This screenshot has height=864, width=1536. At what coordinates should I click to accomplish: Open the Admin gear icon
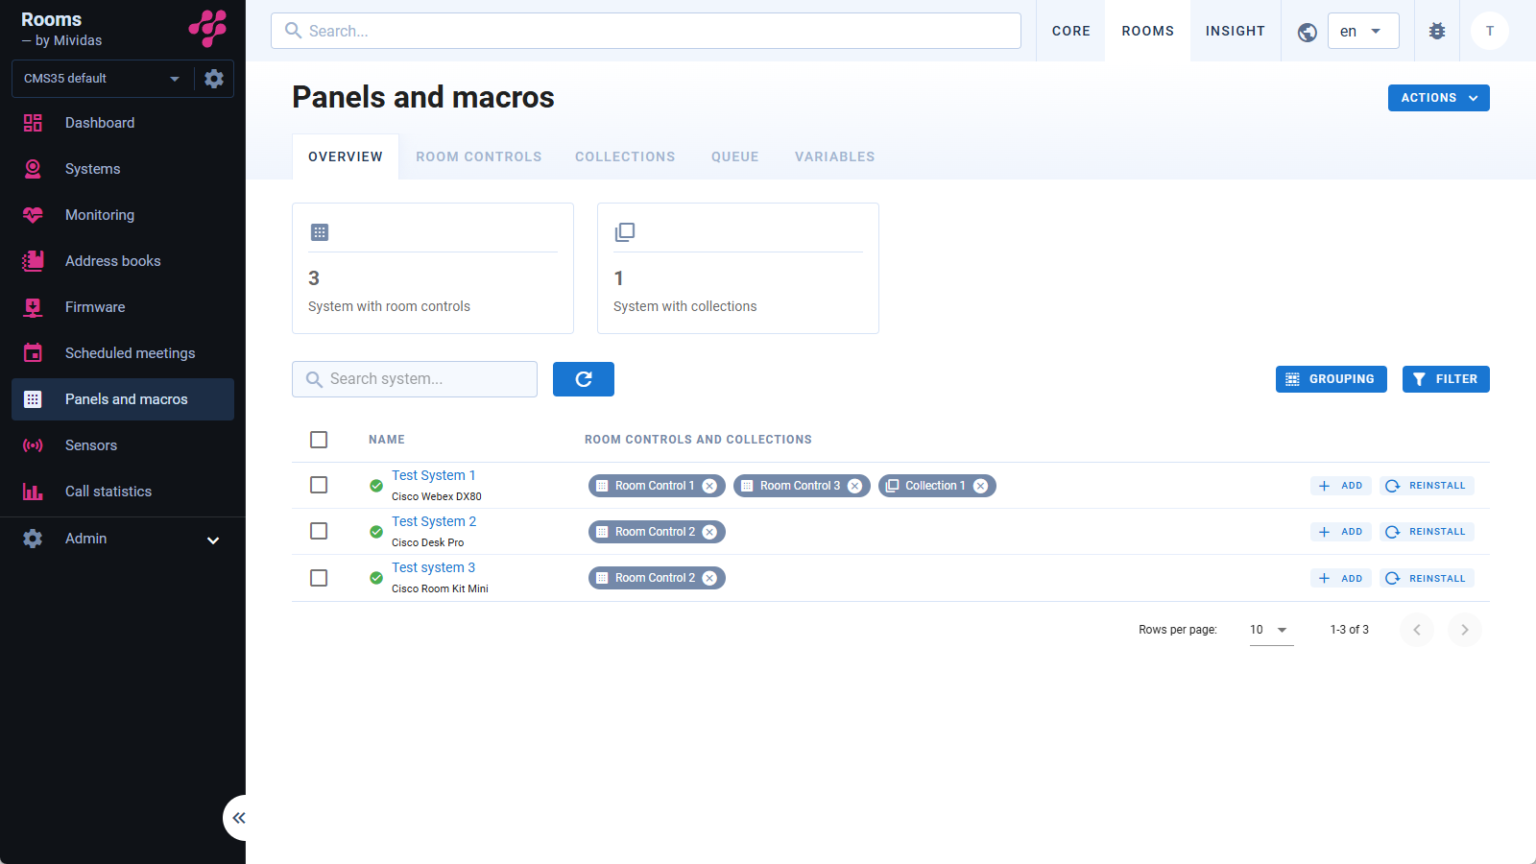pos(33,538)
